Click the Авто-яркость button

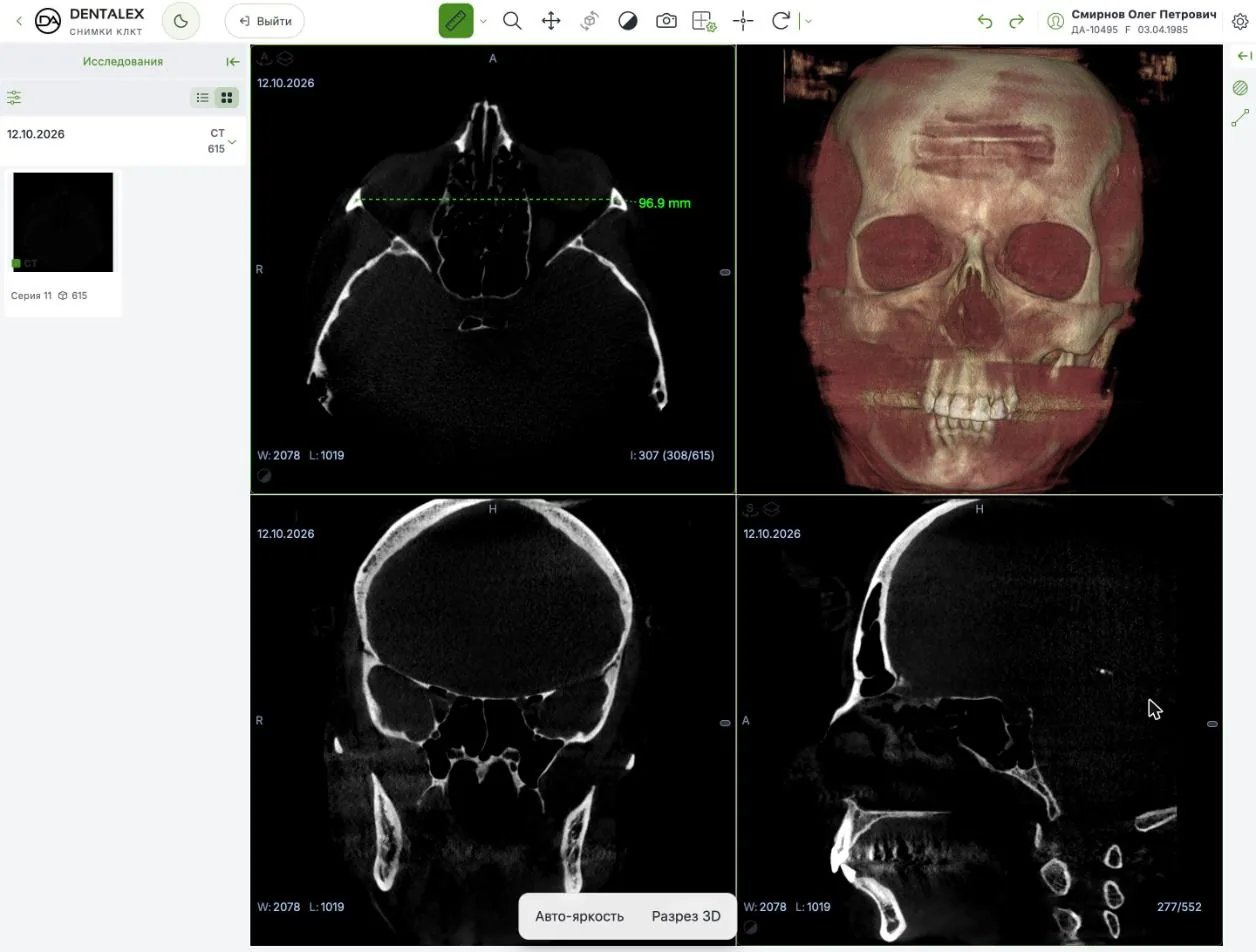point(579,916)
